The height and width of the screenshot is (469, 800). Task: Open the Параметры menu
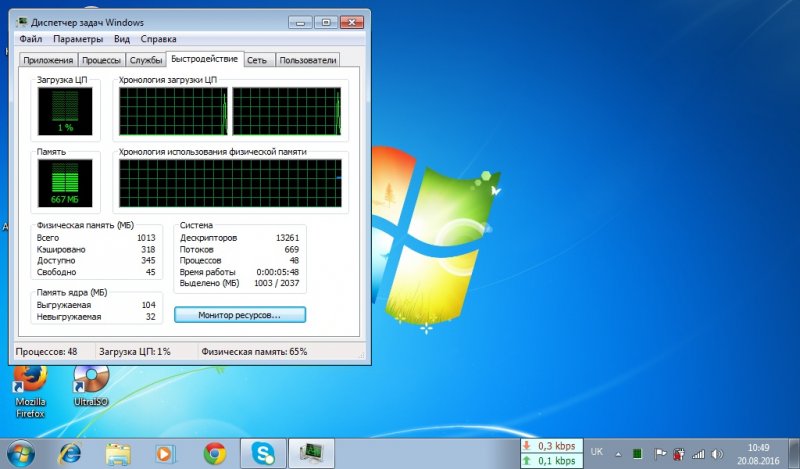[x=78, y=39]
